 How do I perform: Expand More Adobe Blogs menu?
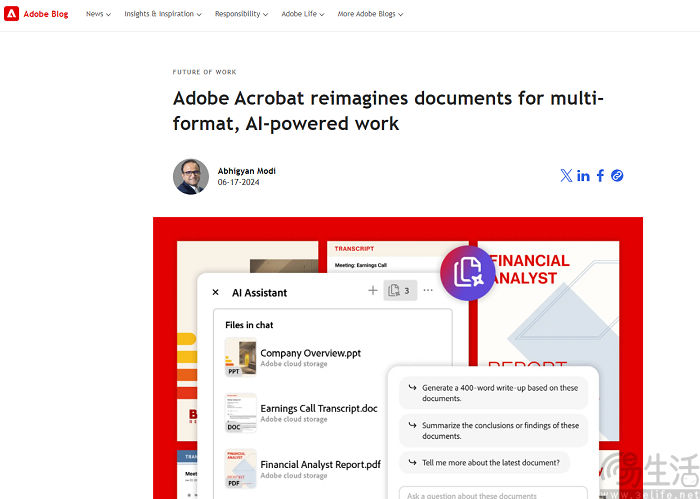[x=370, y=14]
